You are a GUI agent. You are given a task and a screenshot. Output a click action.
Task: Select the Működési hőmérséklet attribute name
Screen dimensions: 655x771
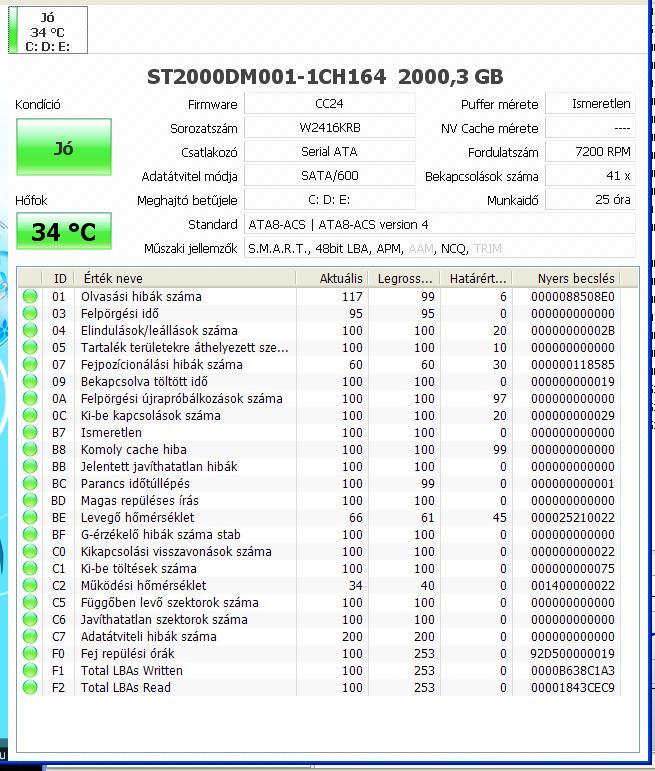(x=143, y=585)
